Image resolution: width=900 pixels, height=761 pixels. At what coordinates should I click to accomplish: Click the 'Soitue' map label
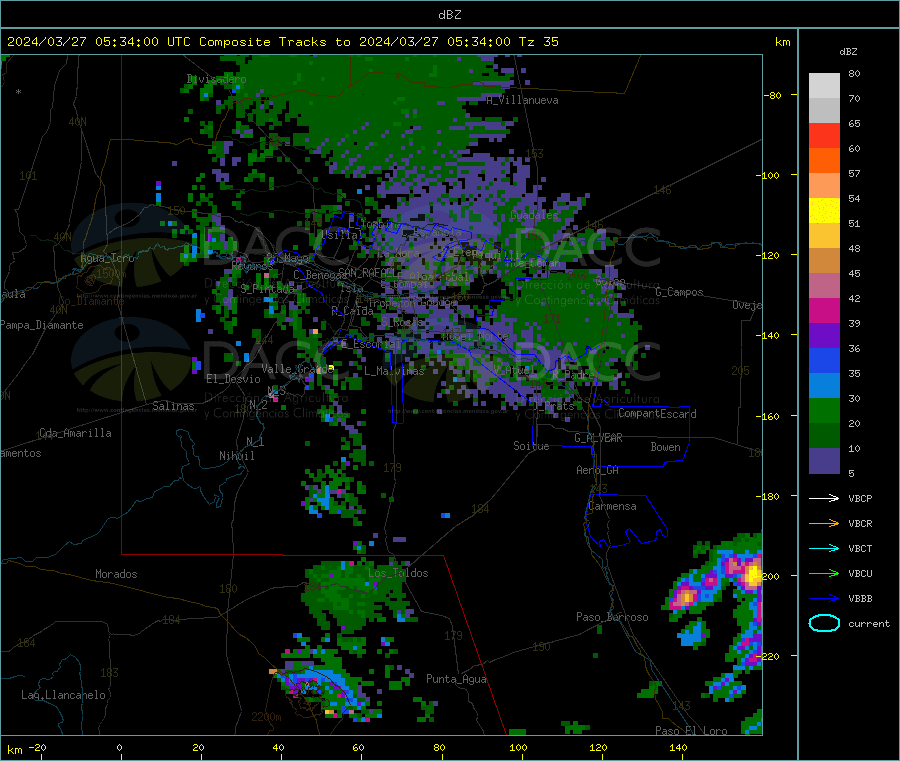(x=531, y=446)
